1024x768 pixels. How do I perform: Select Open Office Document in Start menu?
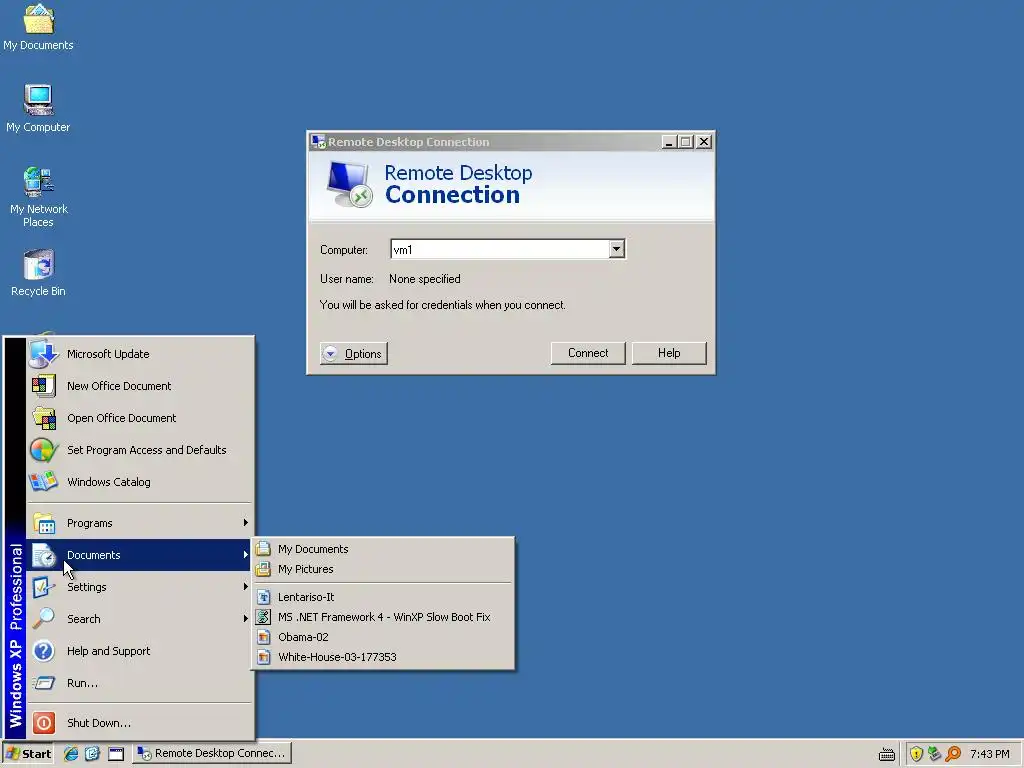140,418
